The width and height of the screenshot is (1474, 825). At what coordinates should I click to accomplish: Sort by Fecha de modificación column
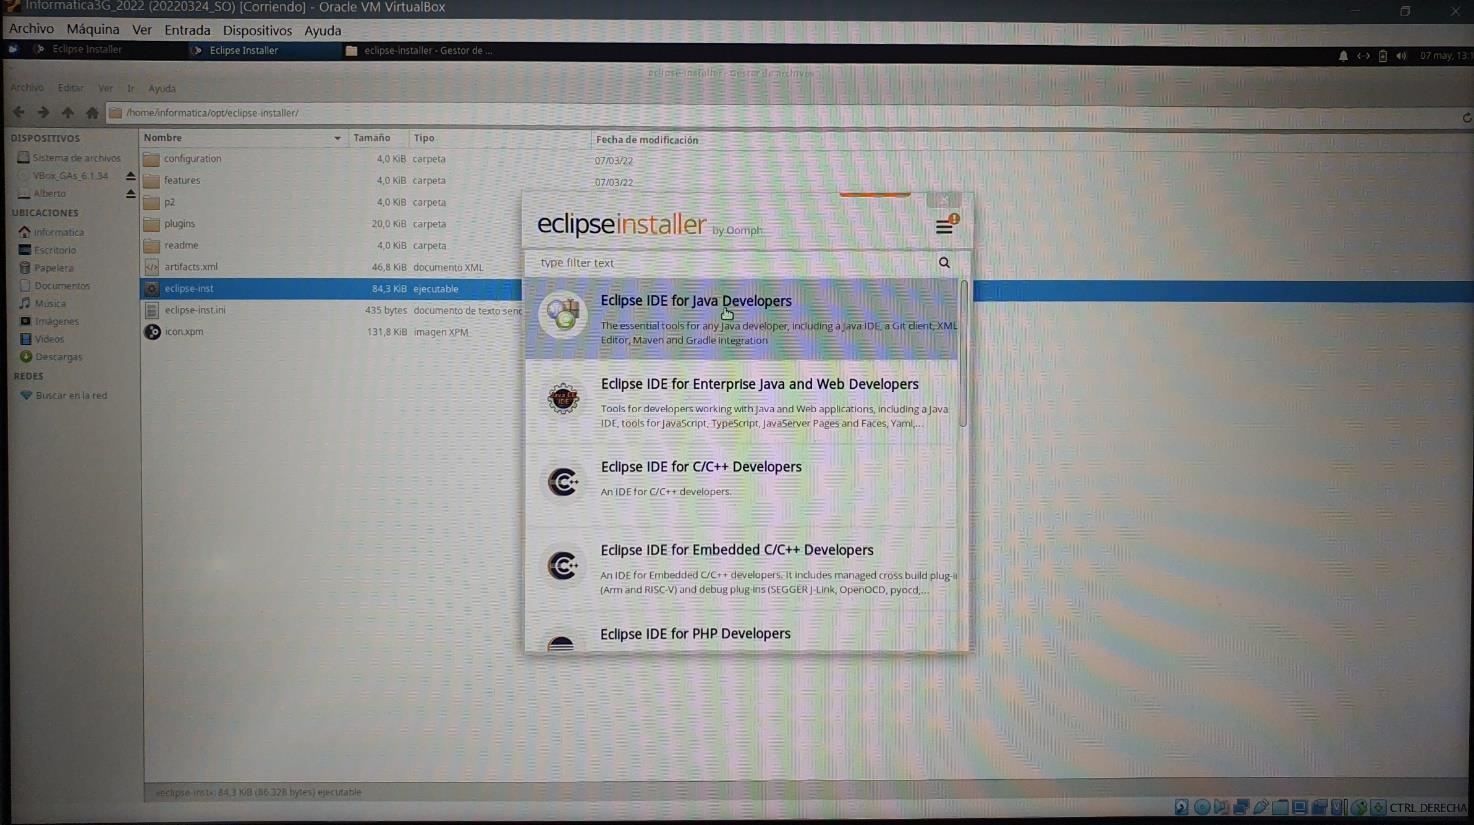point(647,140)
